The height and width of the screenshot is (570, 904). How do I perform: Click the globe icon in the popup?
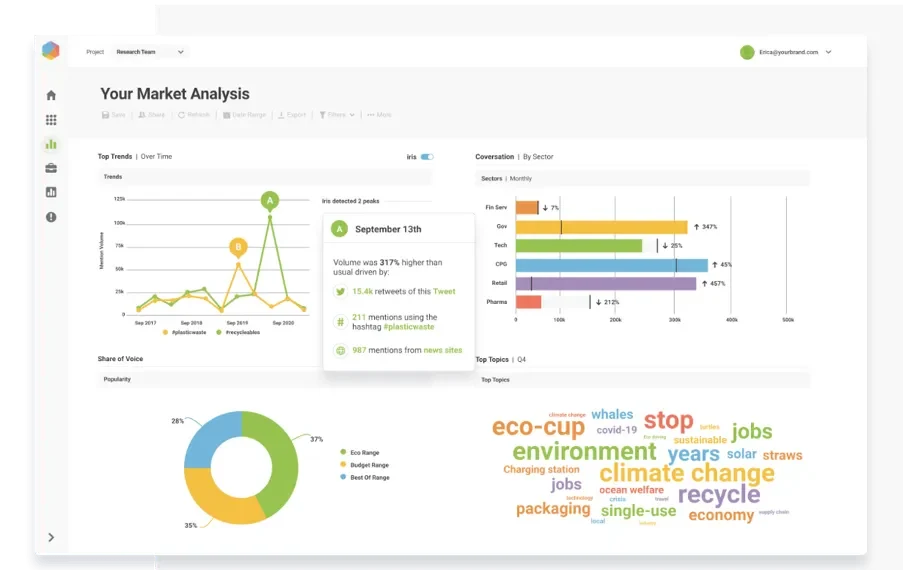pos(340,350)
